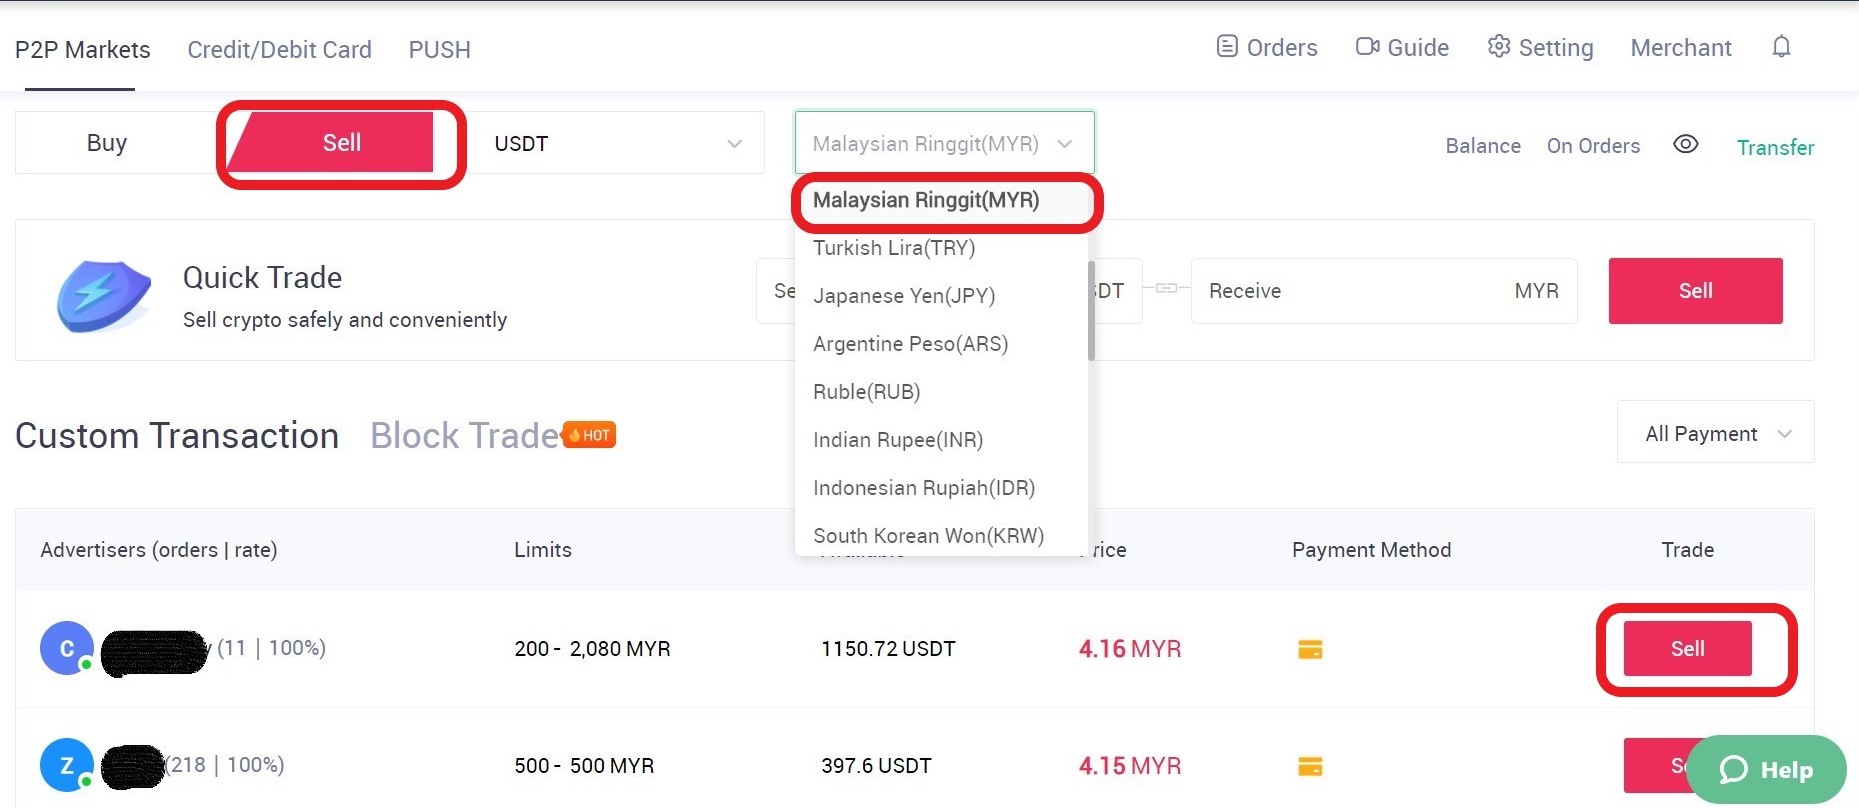
Task: Click the 4.15 MYR price
Action: [1129, 766]
